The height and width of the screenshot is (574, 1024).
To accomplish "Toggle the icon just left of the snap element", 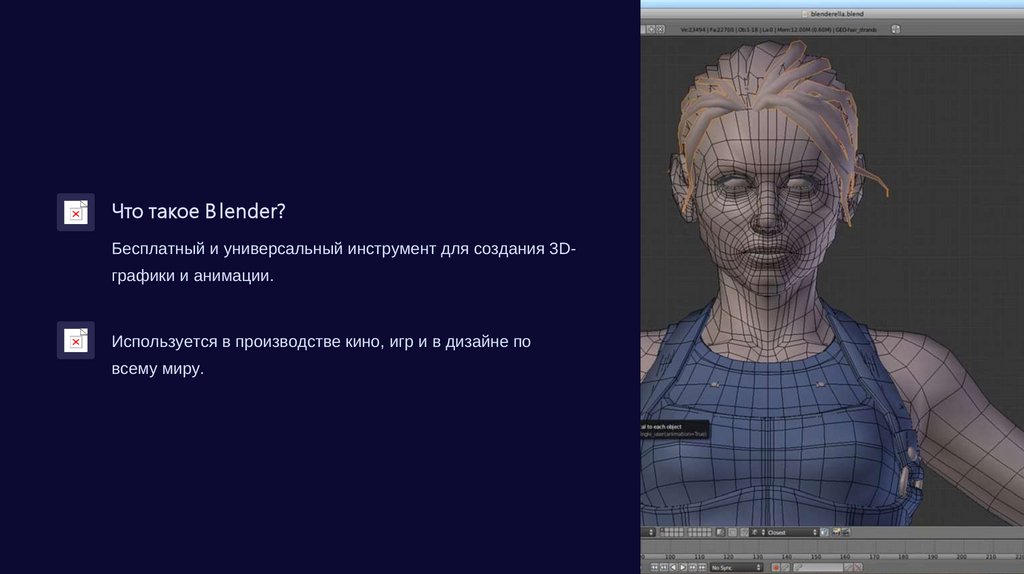I will pyautogui.click(x=744, y=532).
